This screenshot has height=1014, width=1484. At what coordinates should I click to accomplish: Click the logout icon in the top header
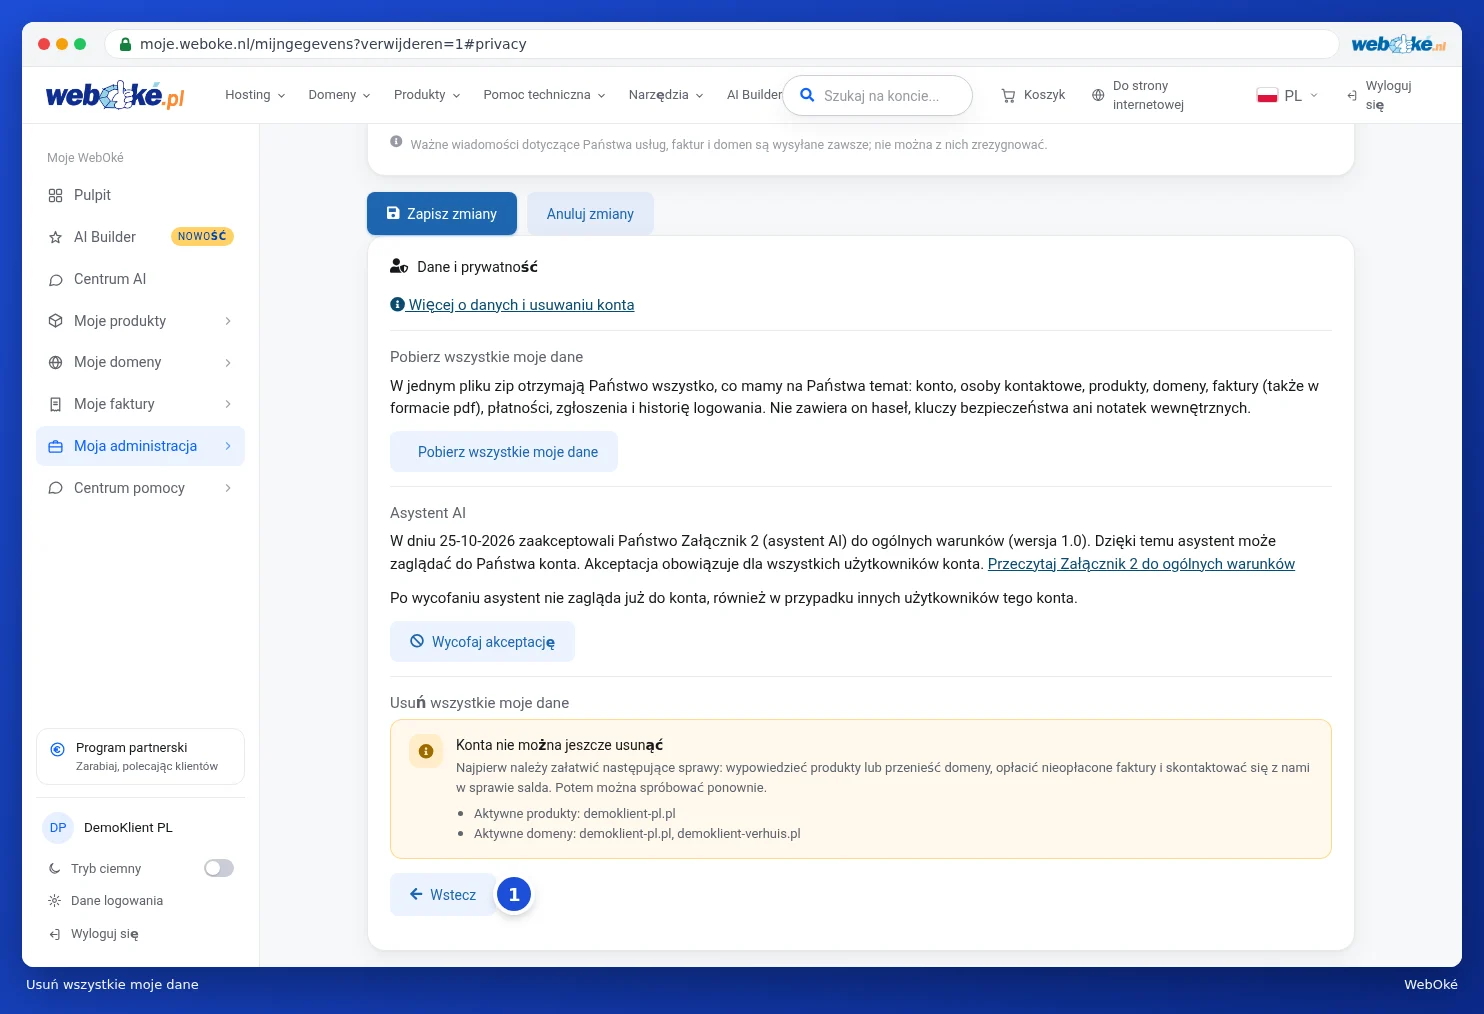1352,95
